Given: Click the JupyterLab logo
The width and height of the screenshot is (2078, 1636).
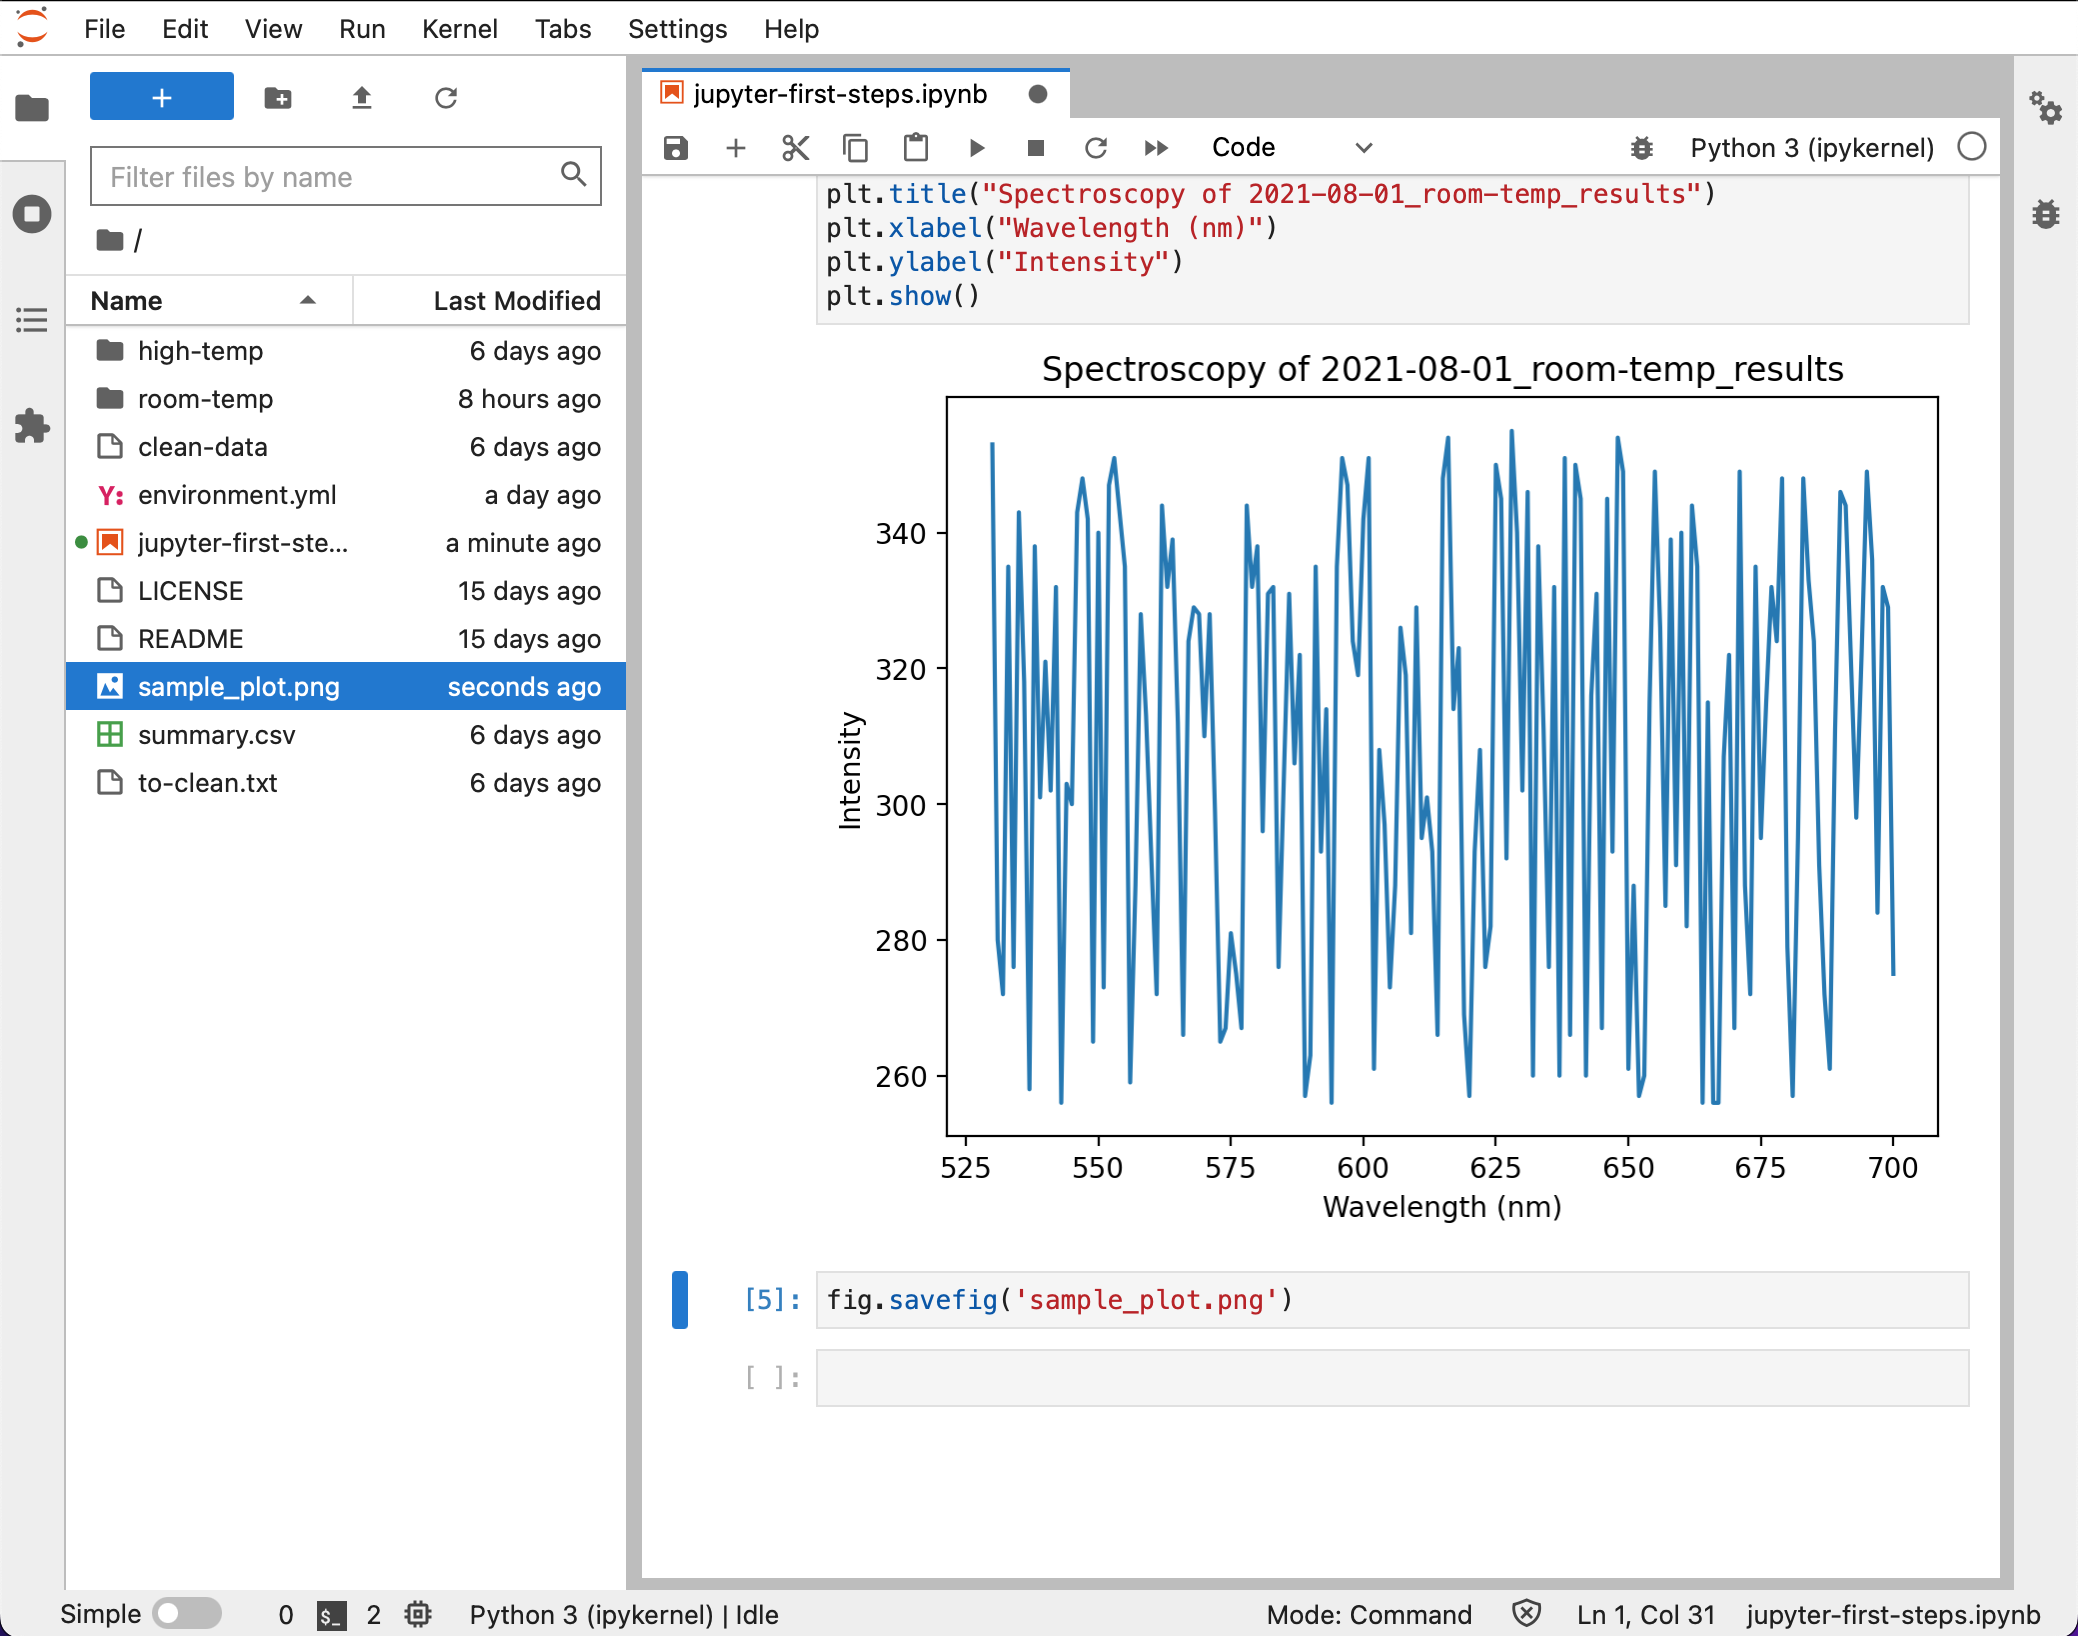Looking at the screenshot, I should [32, 27].
